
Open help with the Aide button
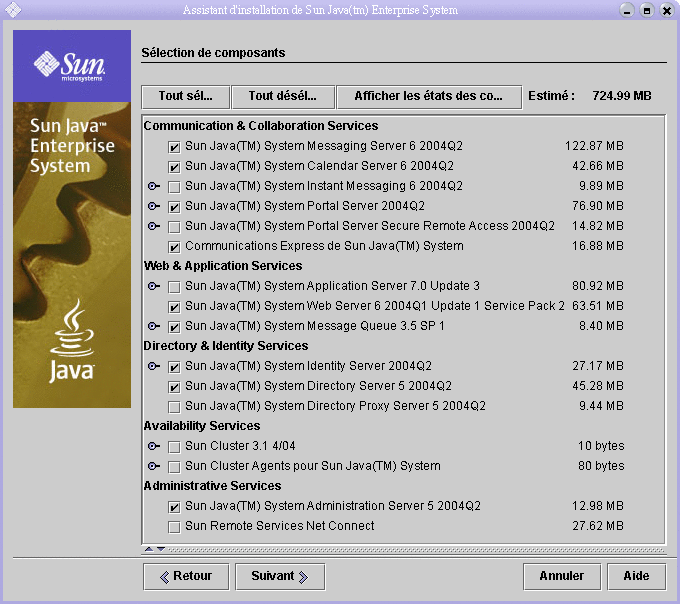[636, 576]
